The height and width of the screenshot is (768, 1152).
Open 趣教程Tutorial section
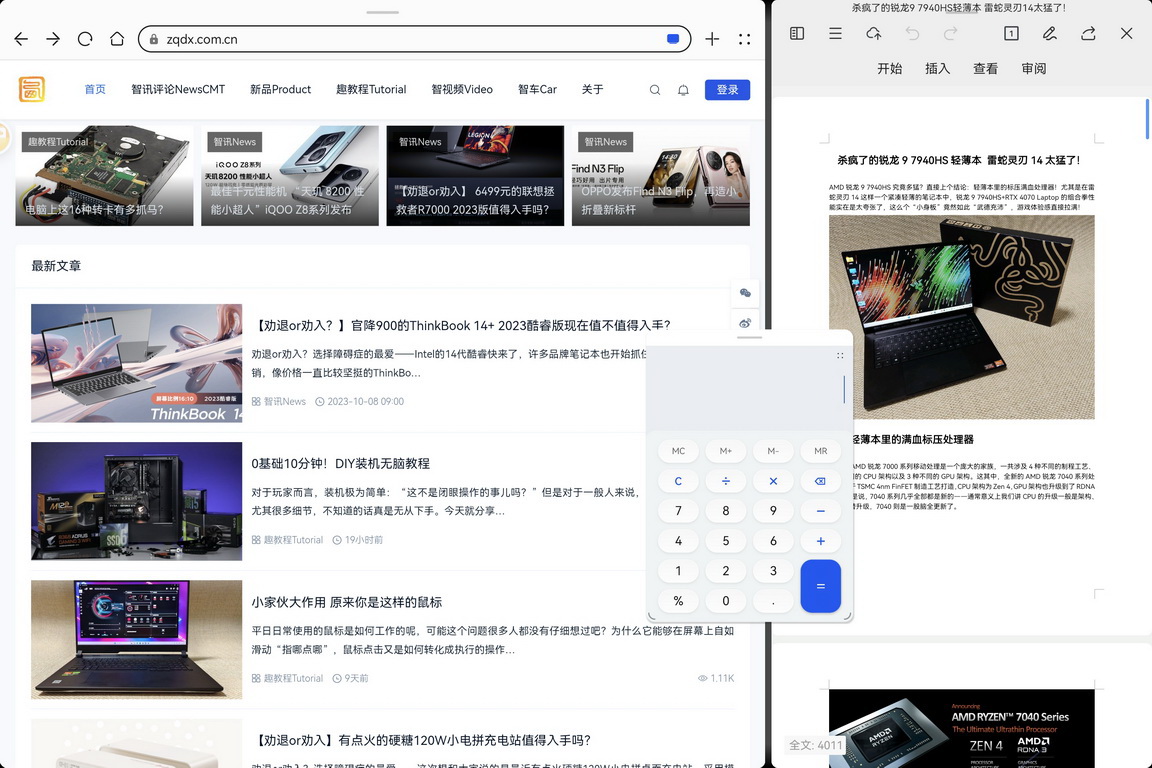(x=371, y=89)
